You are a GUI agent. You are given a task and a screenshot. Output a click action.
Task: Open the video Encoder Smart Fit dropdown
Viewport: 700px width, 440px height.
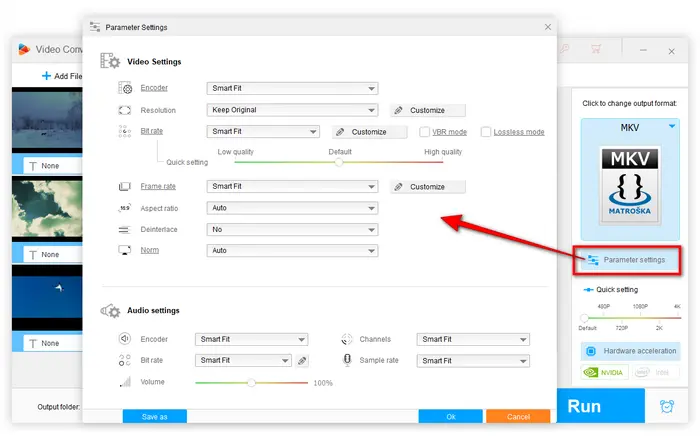click(x=292, y=88)
